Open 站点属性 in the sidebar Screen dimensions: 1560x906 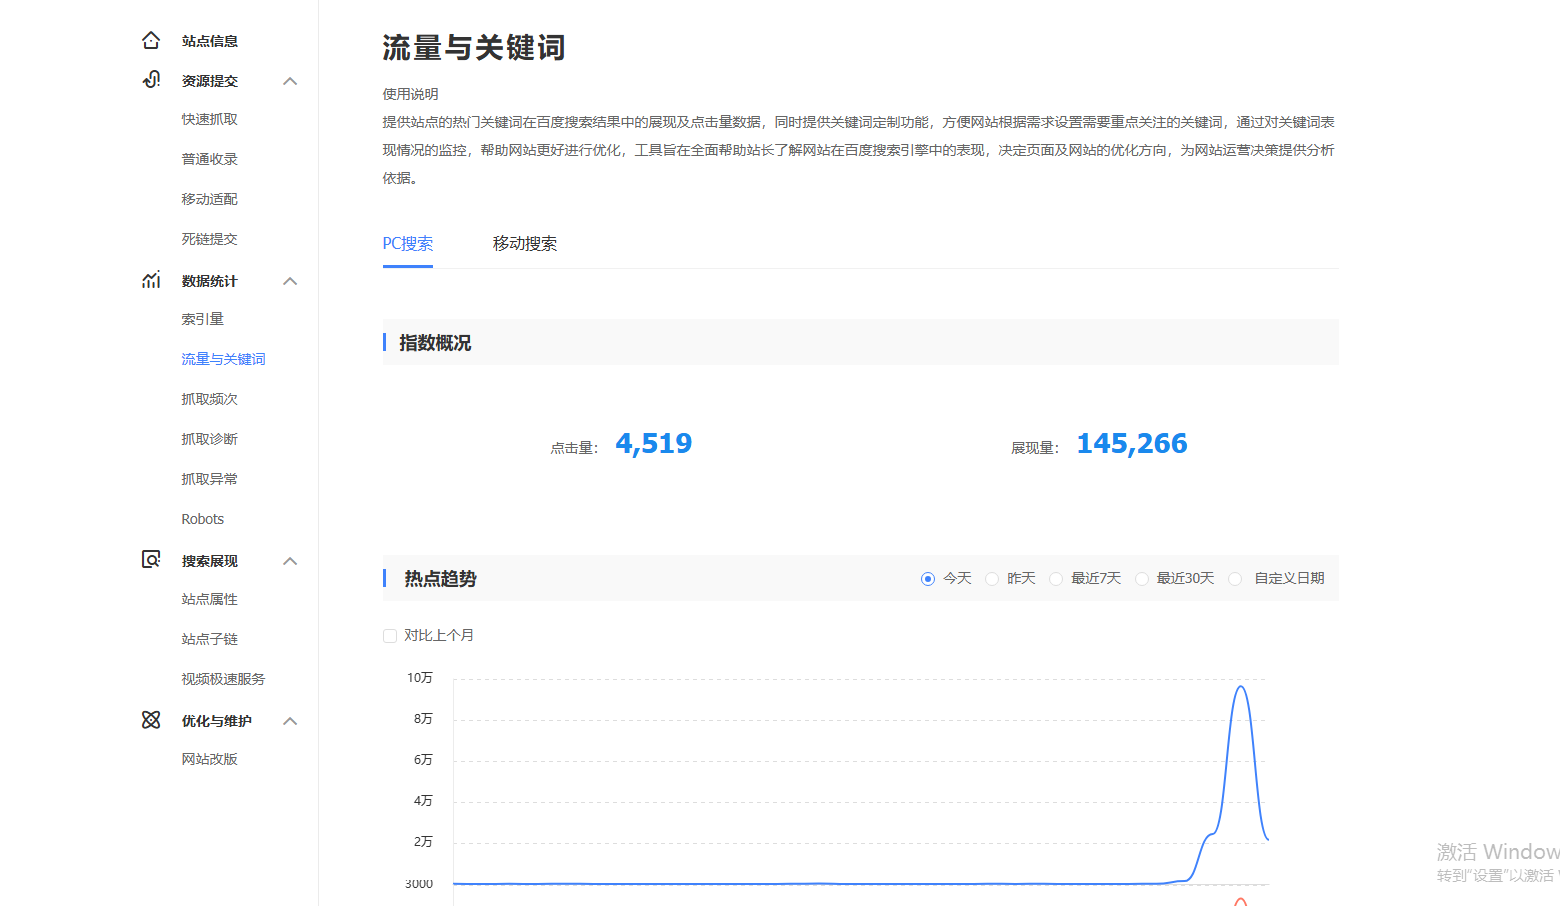tap(210, 599)
